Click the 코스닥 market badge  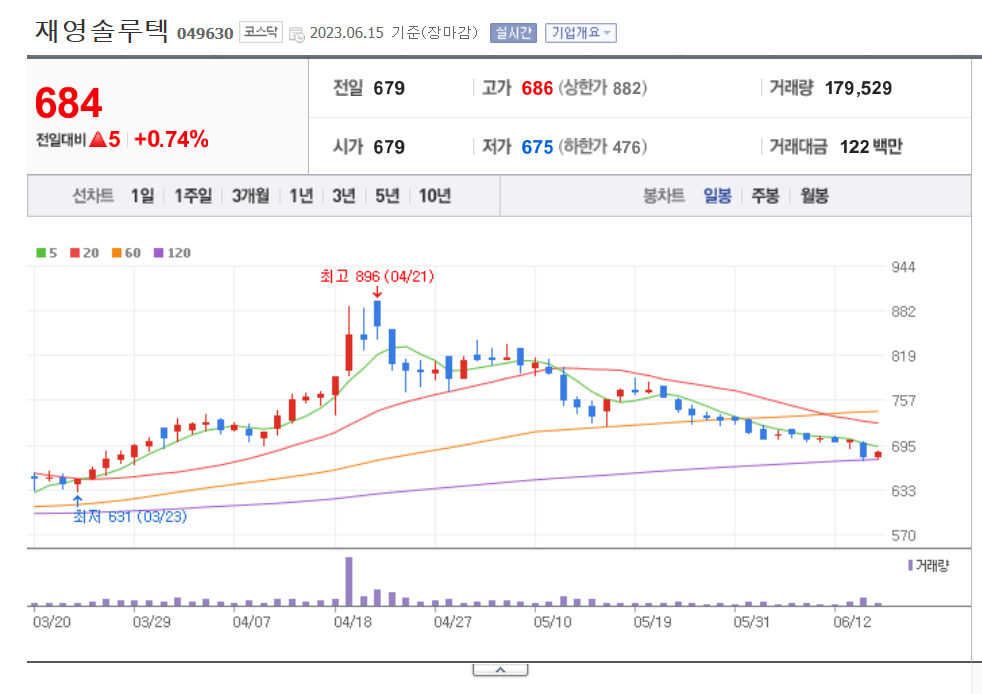tap(261, 32)
